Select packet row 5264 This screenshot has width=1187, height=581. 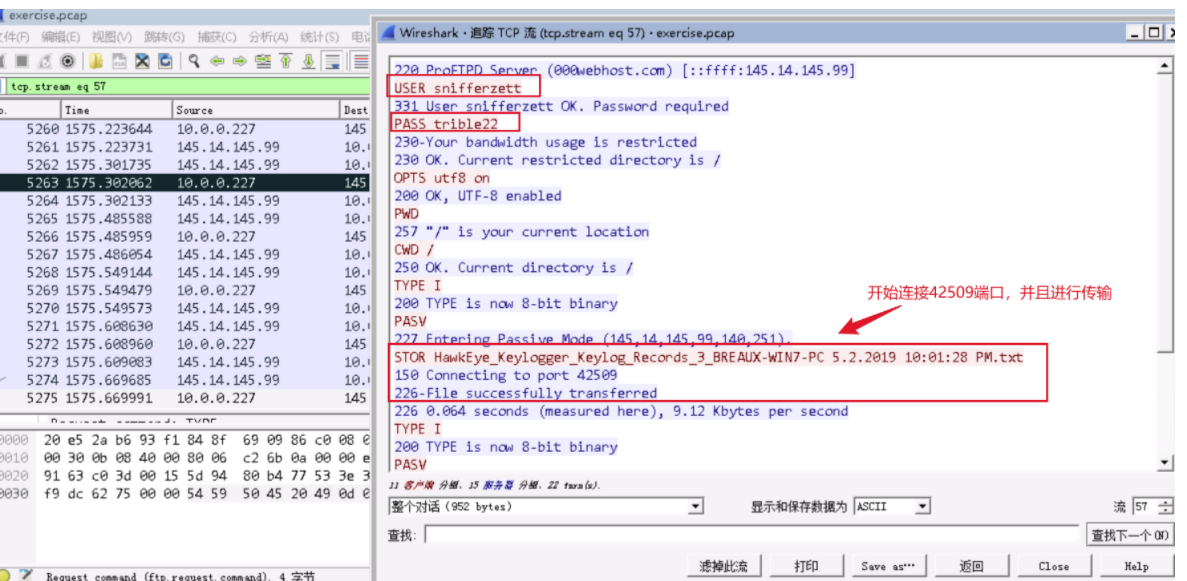[x=185, y=201]
